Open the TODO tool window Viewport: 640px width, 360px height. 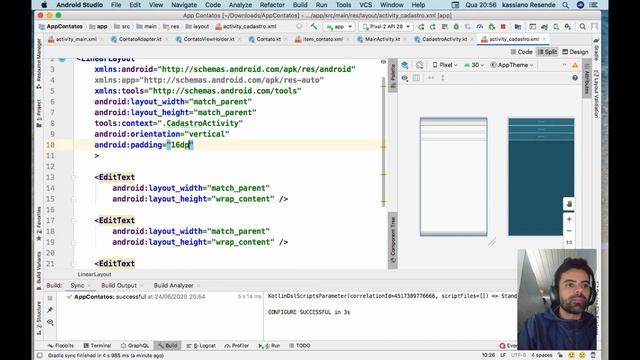pos(300,346)
